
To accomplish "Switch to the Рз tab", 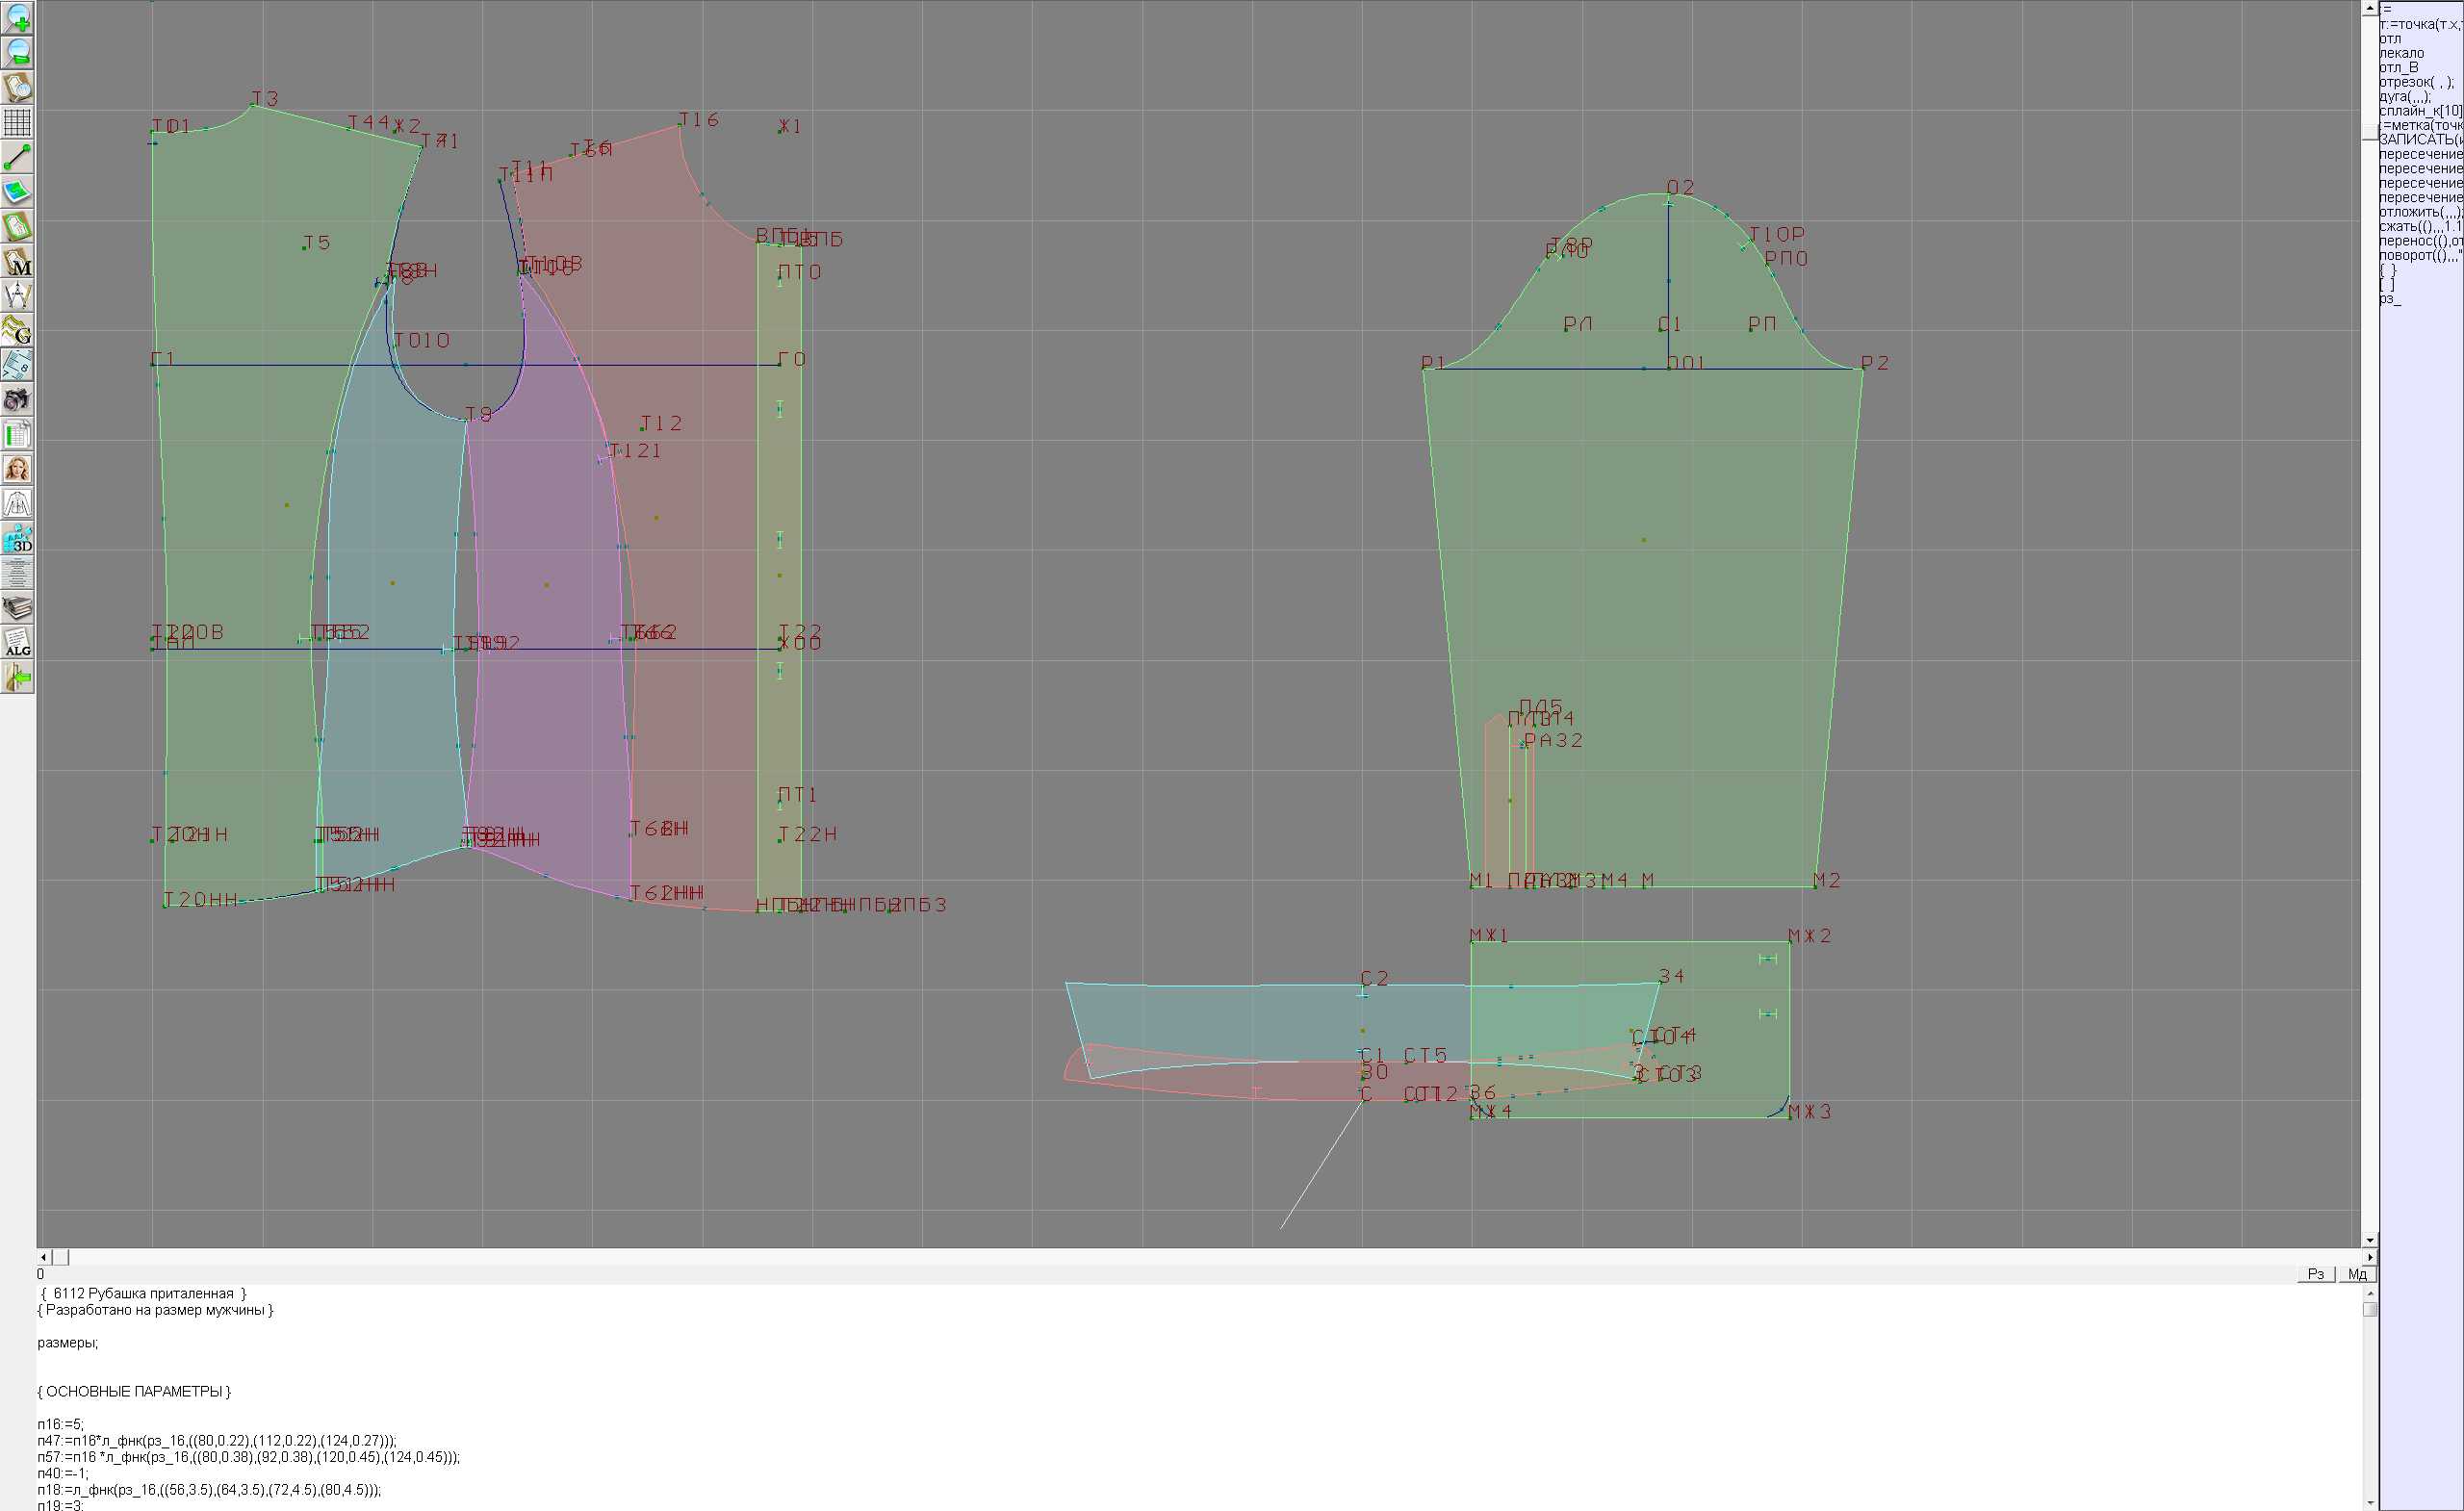I will click(2316, 1274).
